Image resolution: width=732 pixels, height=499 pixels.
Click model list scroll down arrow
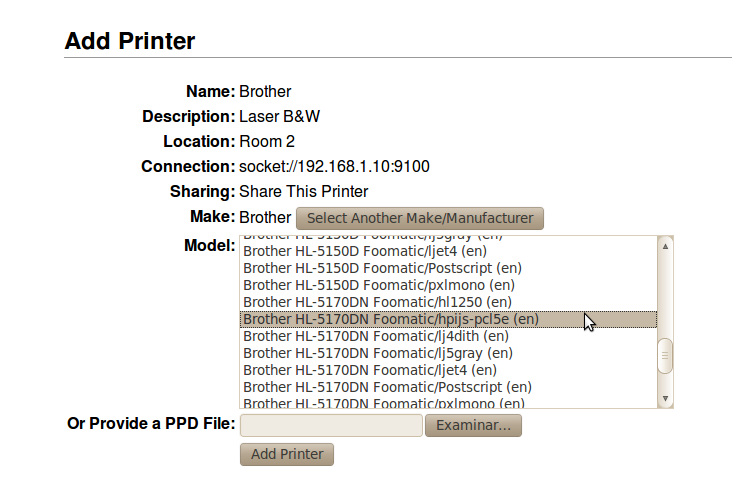coord(665,399)
